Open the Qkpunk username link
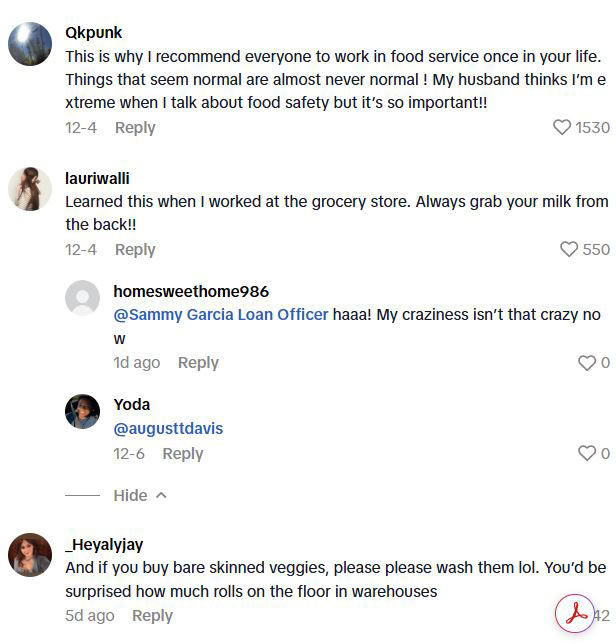Viewport: 616px width, 644px height. pyautogui.click(x=94, y=33)
